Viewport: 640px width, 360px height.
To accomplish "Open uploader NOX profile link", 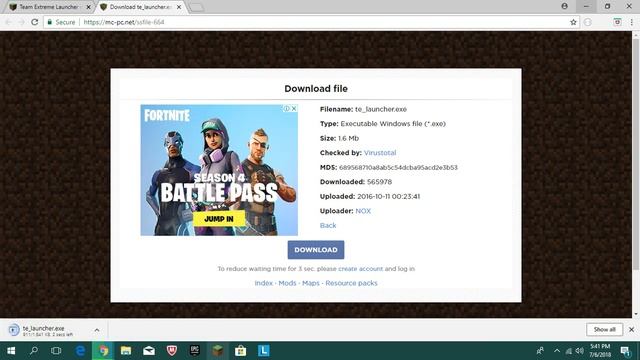I will coord(363,211).
